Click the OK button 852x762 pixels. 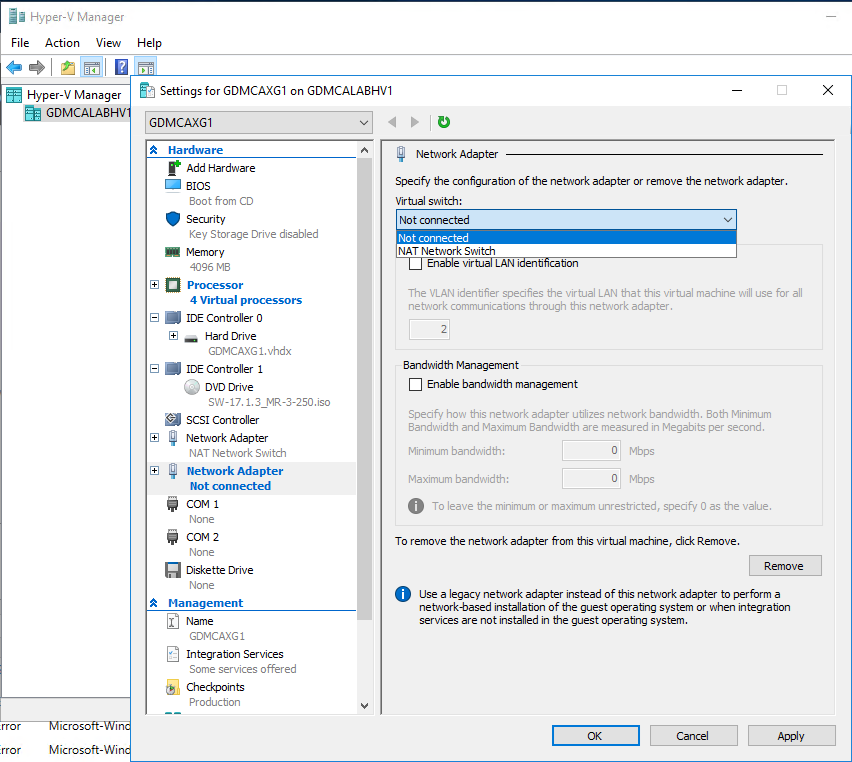click(x=596, y=736)
